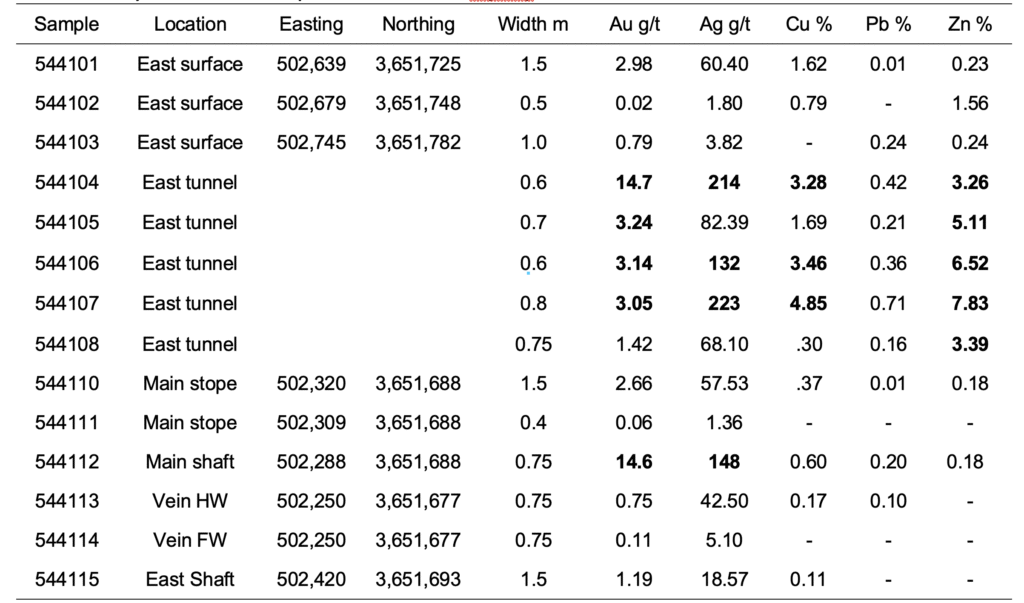The image size is (1024, 603).
Task: Select the Easting column header
Action: pyautogui.click(x=311, y=24)
